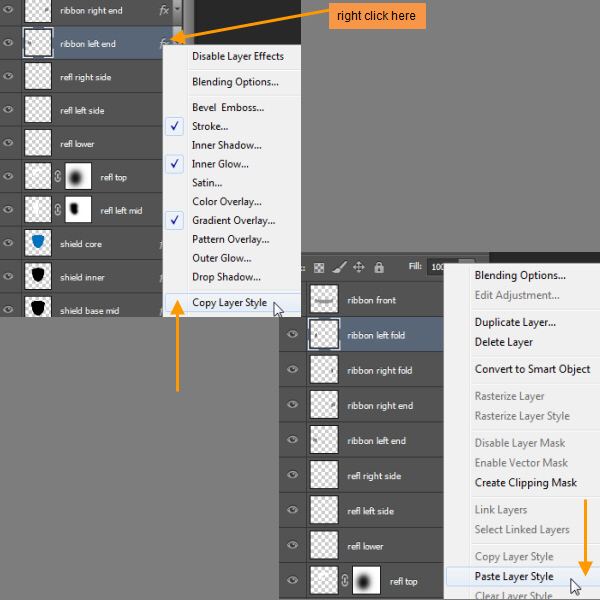This screenshot has height=600, width=600.
Task: Click the mask link icon on refl top layer in left panel
Action: click(x=56, y=177)
